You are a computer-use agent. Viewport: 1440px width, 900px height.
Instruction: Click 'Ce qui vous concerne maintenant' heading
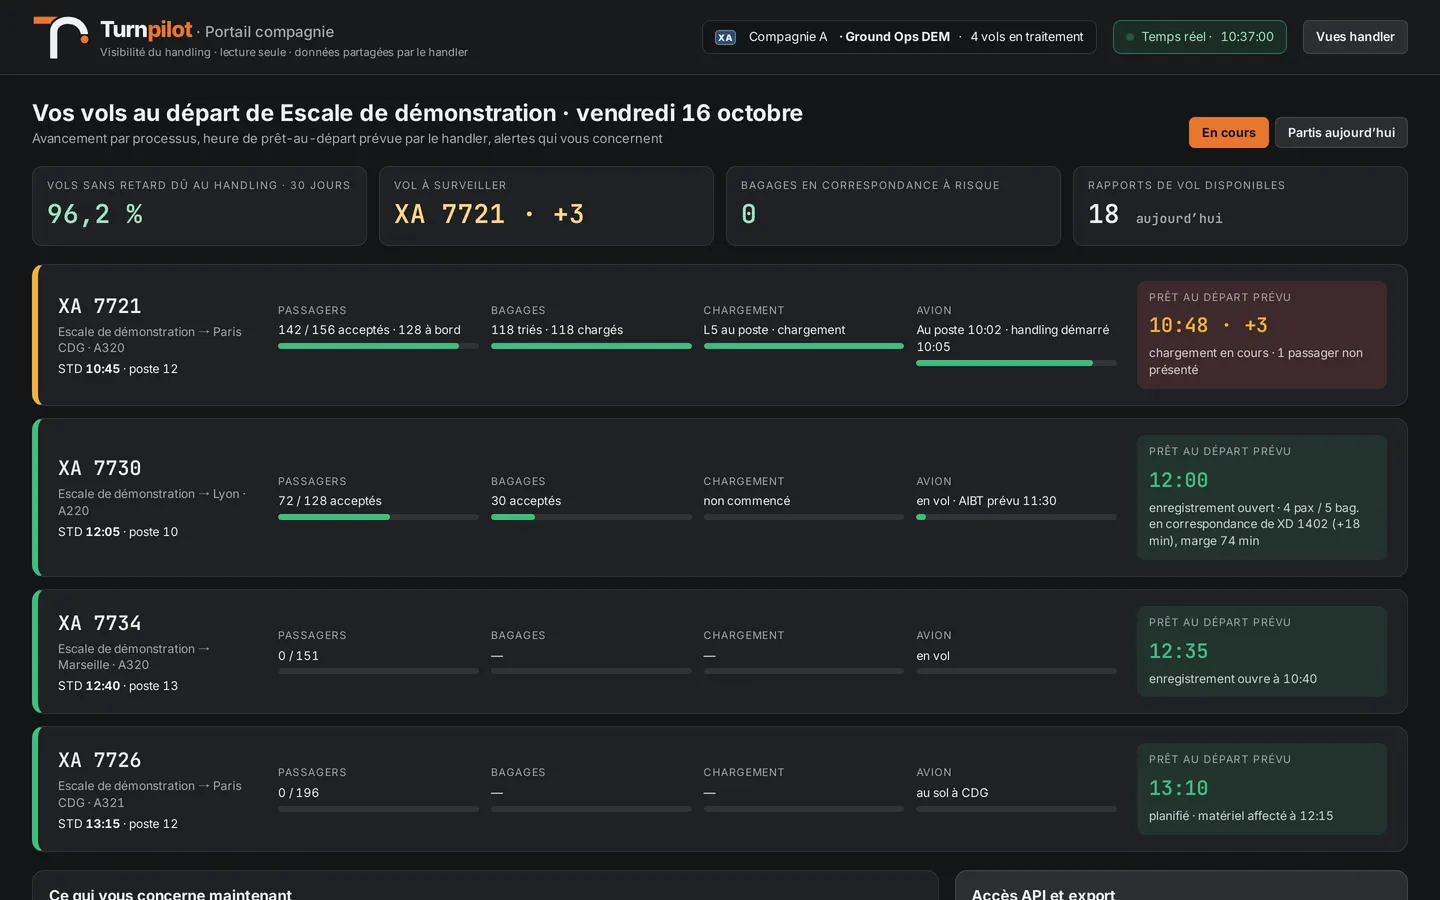tap(170, 894)
